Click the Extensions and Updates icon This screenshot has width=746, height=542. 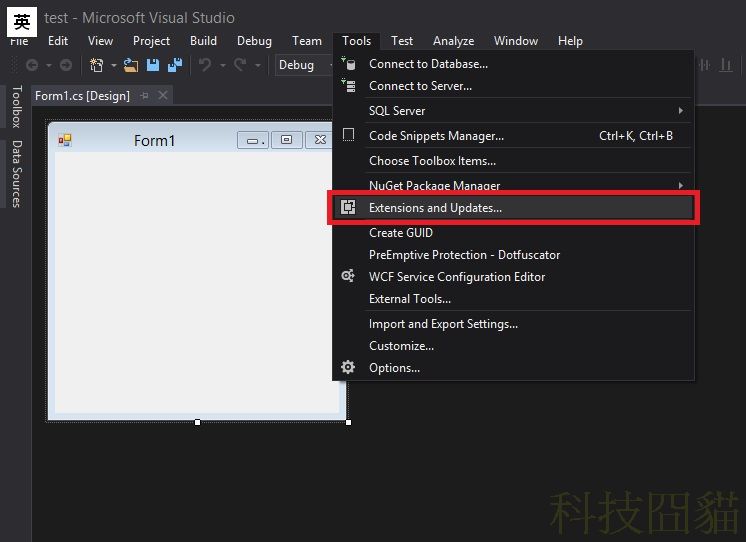(x=348, y=207)
